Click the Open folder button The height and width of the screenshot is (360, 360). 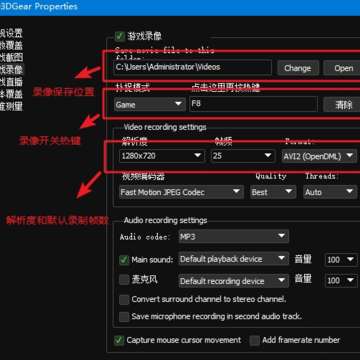[x=343, y=68]
